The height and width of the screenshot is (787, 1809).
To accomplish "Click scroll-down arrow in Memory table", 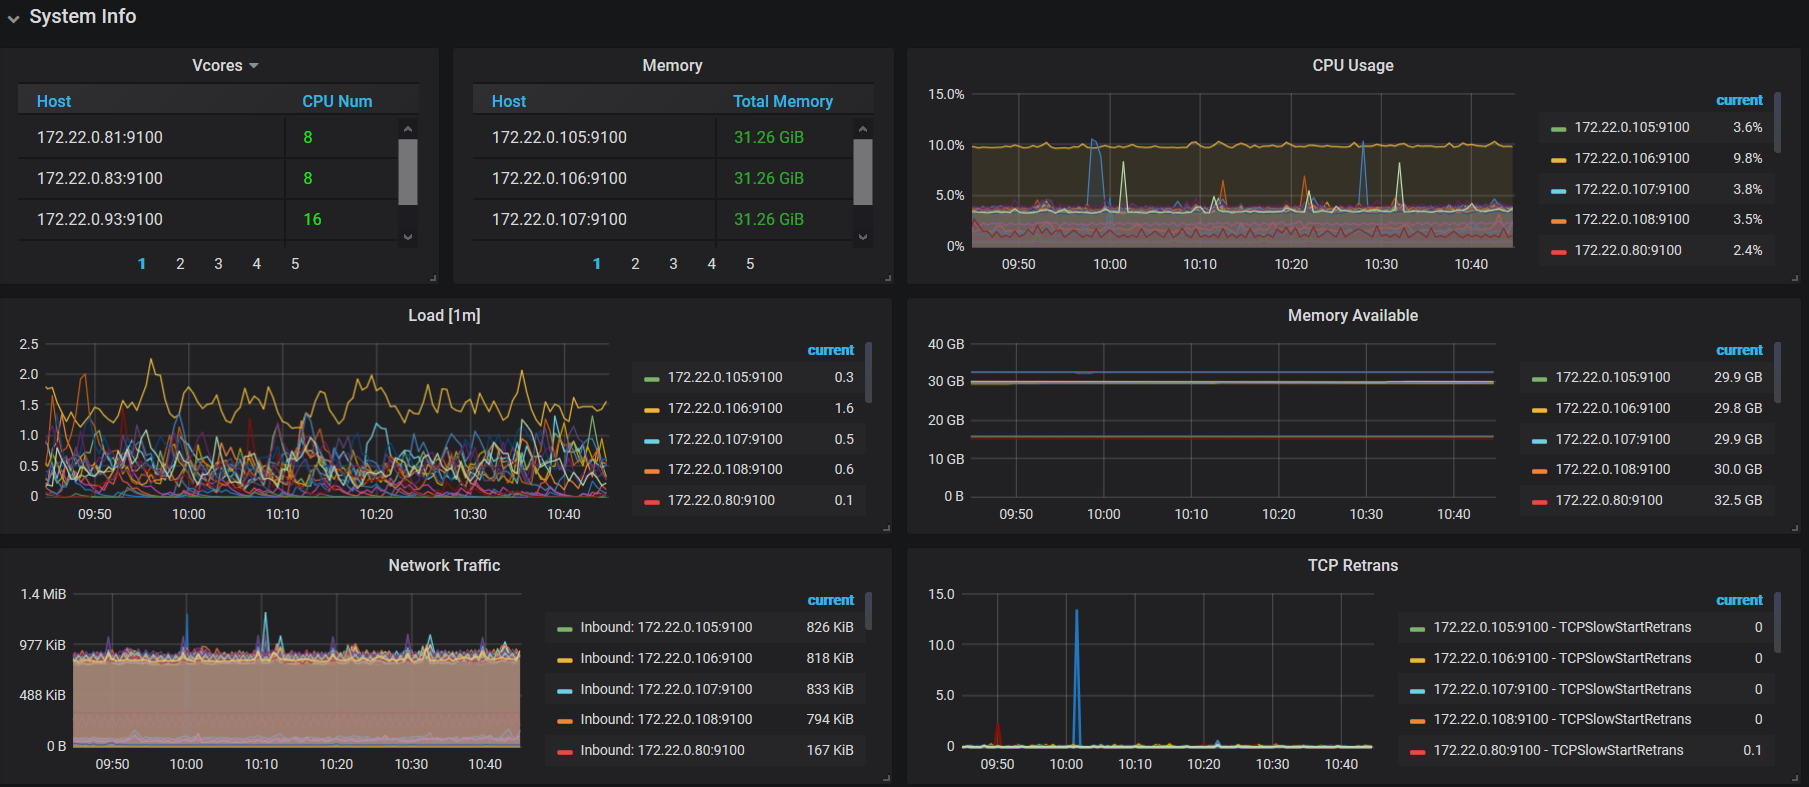I will [863, 237].
